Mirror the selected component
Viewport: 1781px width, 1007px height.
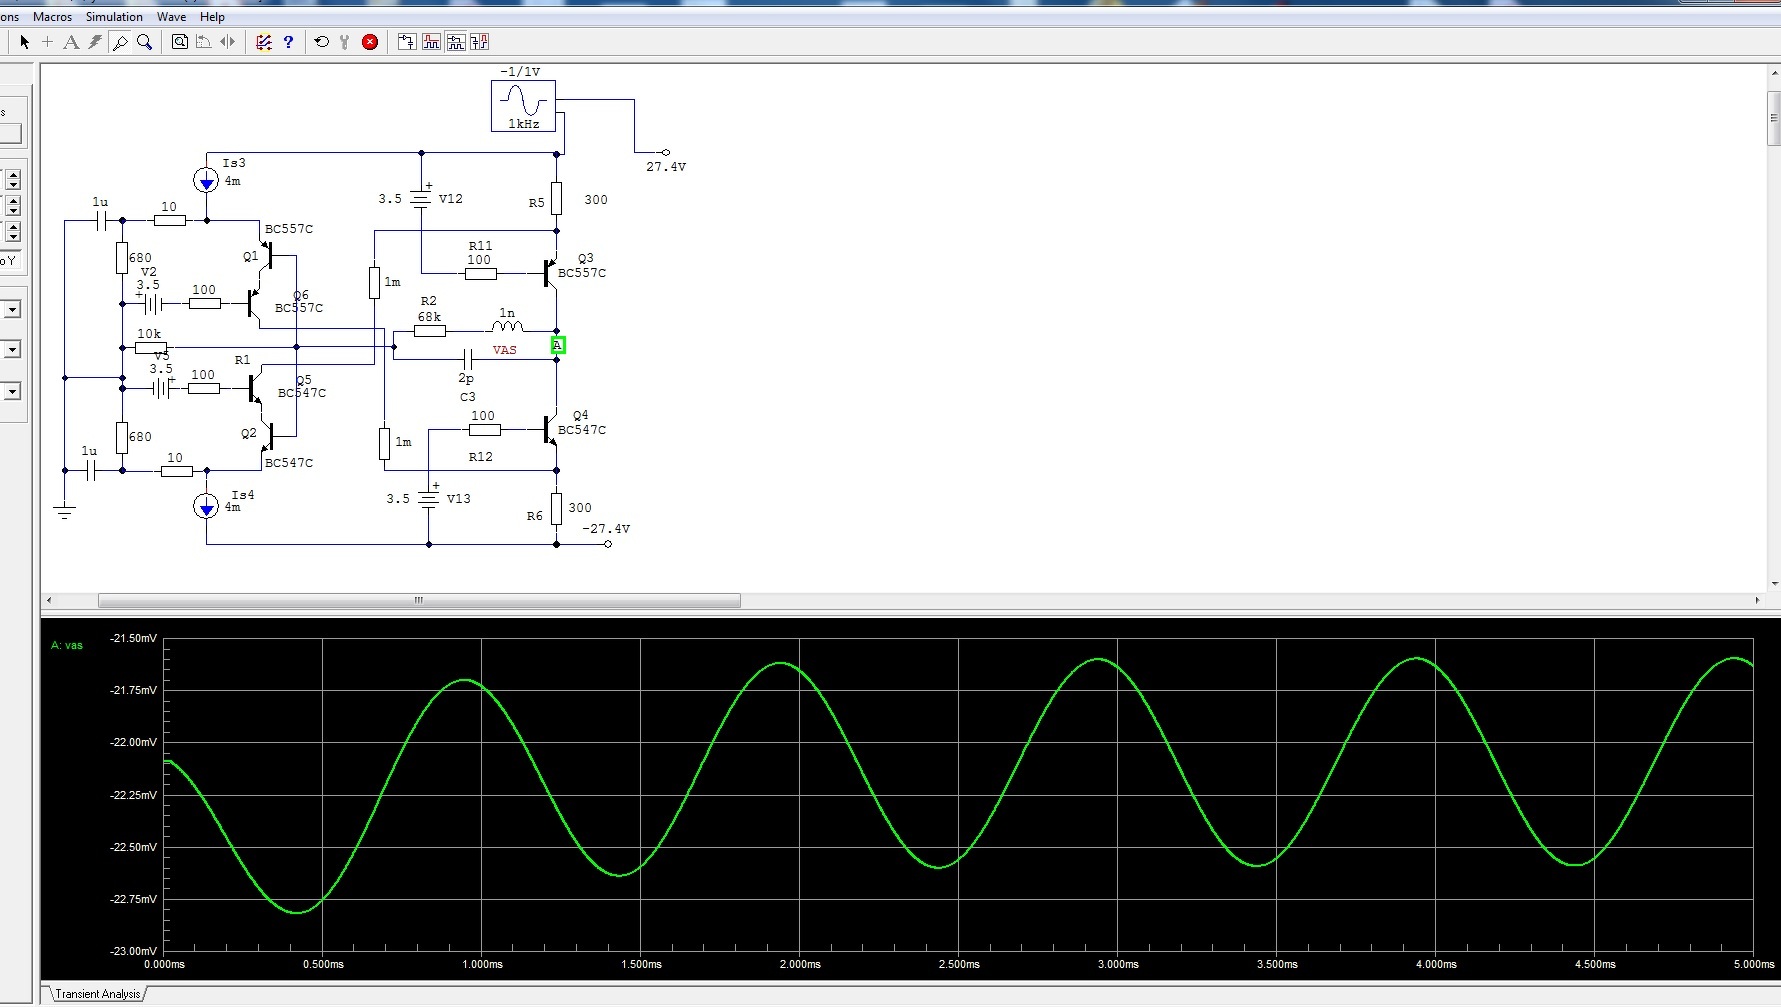click(x=228, y=42)
